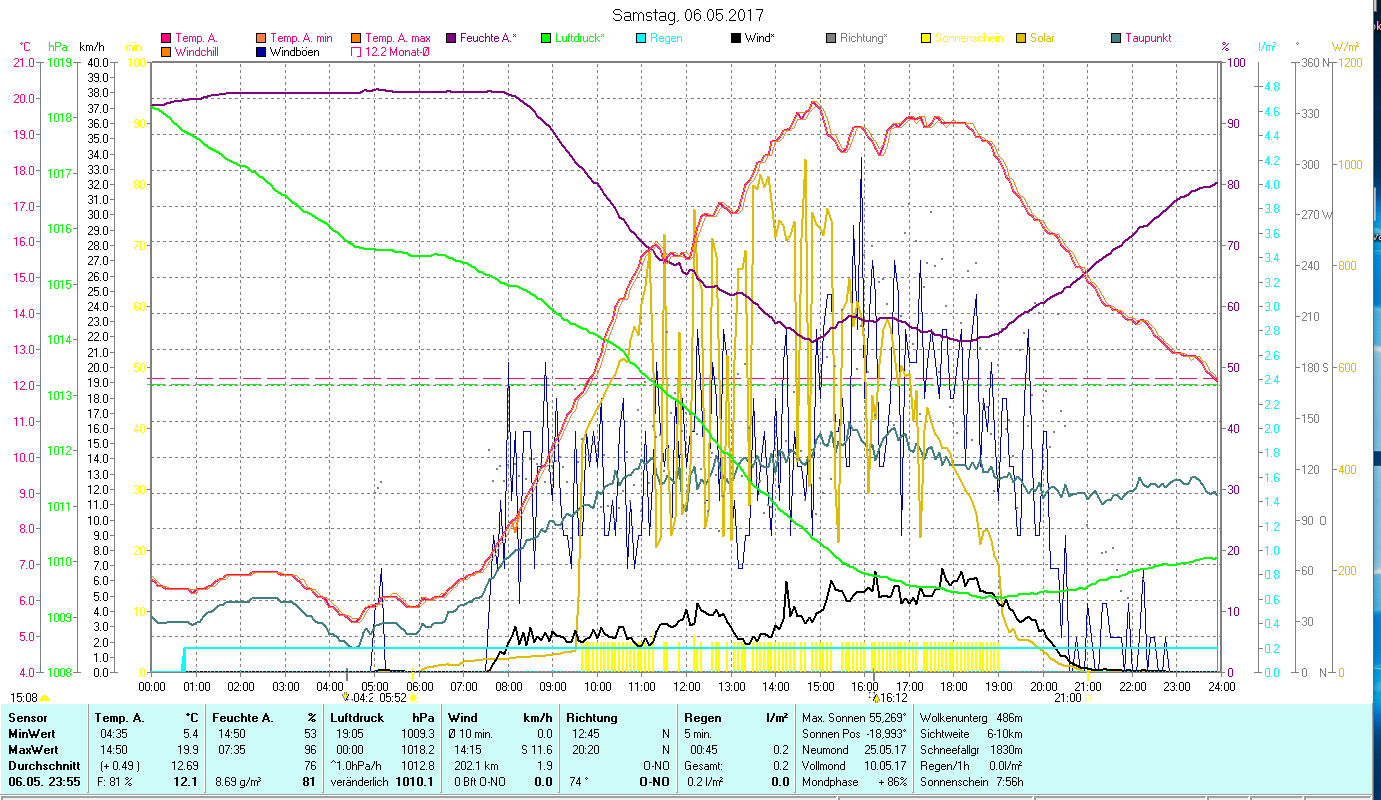
Task: Click the sunset marker at 21:00
Action: point(1088,698)
